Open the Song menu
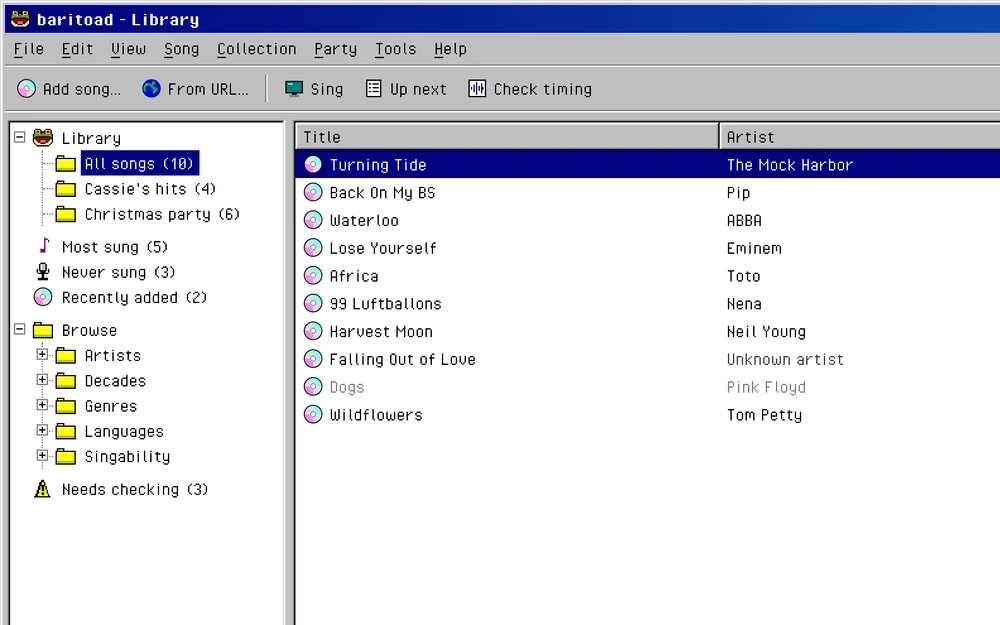 click(181, 49)
